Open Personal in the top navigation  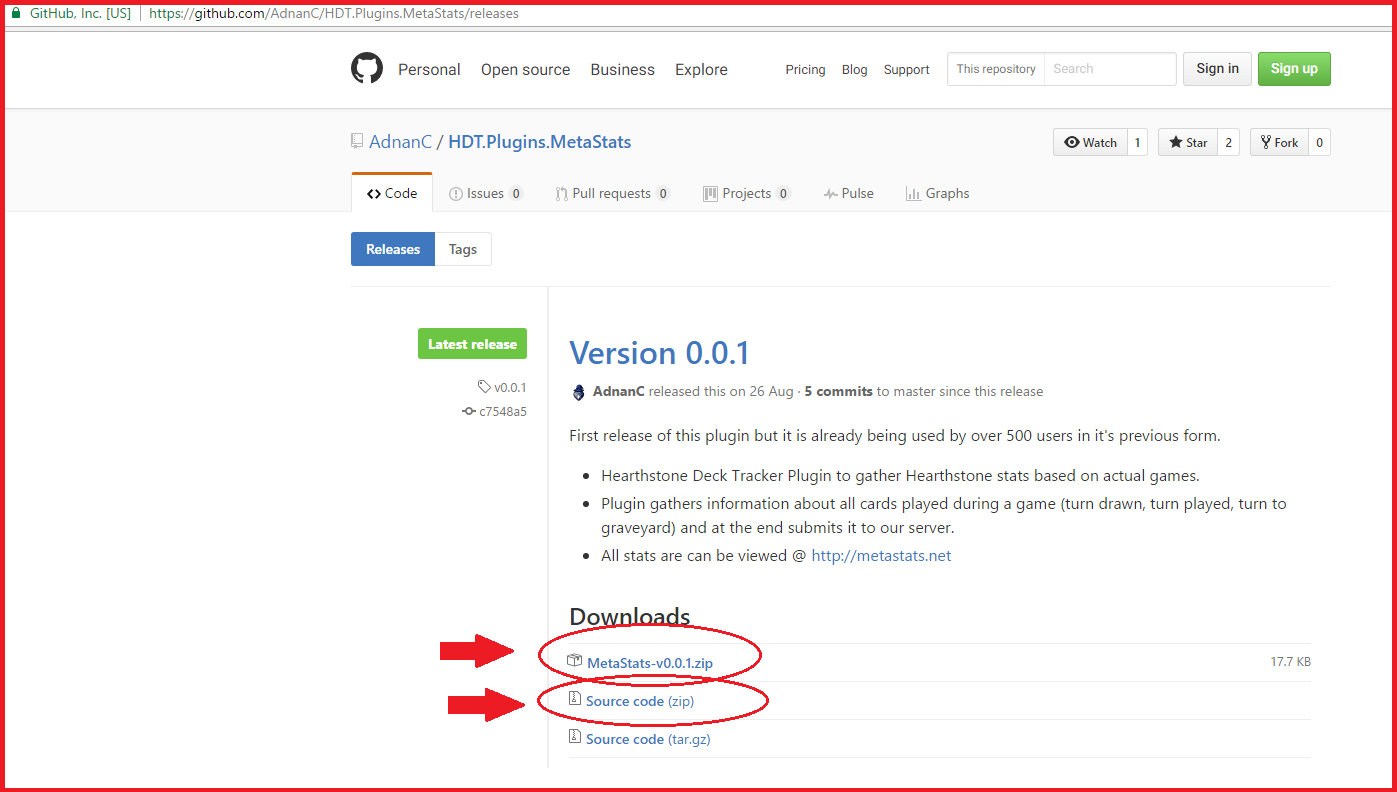[429, 70]
